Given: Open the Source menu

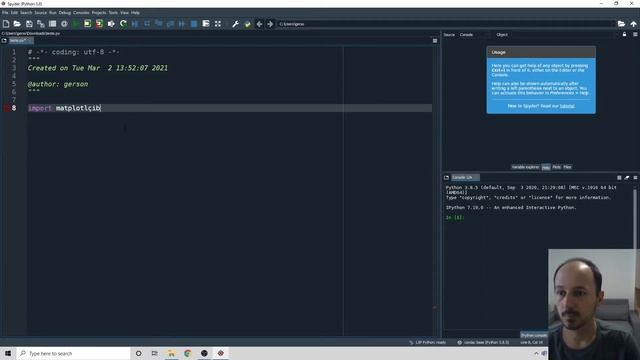Looking at the screenshot, I should click(40, 13).
